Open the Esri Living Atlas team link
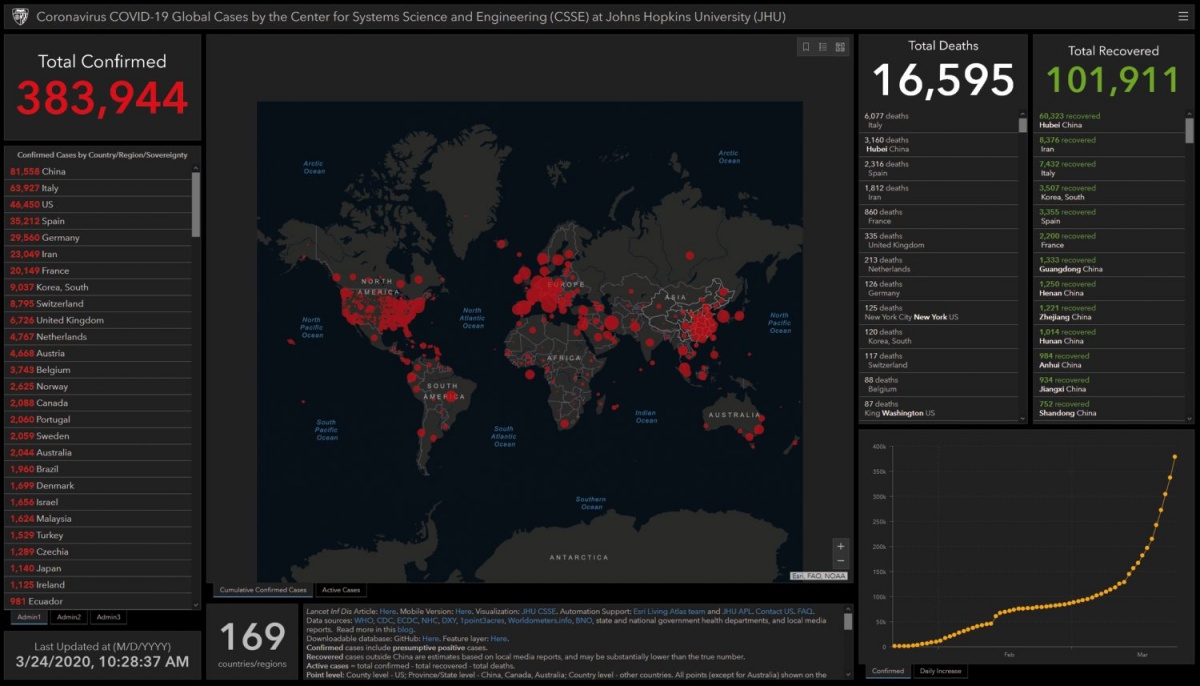The height and width of the screenshot is (686, 1200). click(669, 610)
